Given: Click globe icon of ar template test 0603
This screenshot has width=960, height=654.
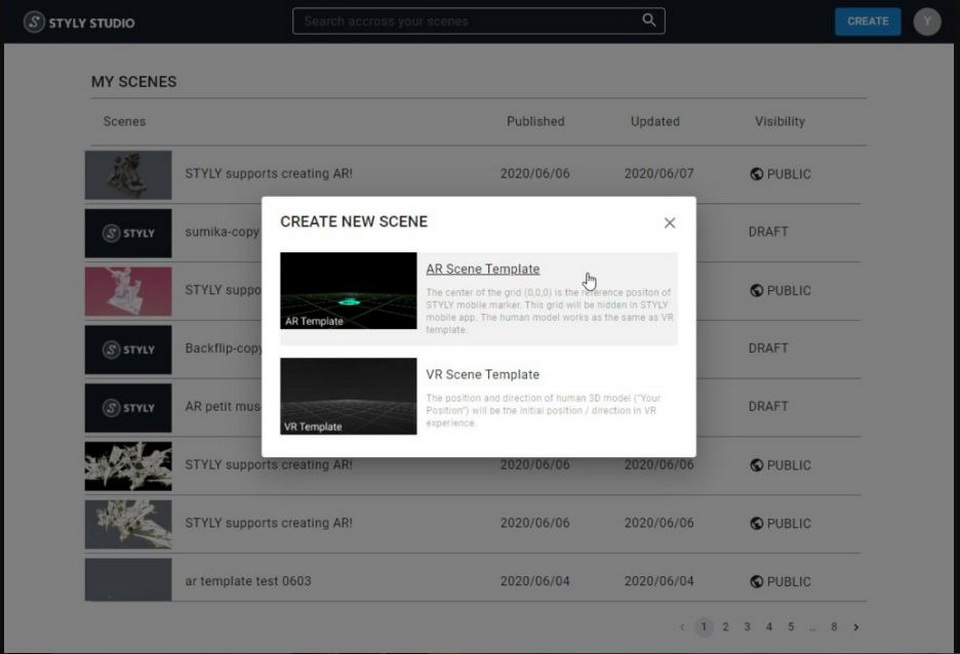Looking at the screenshot, I should 757,582.
